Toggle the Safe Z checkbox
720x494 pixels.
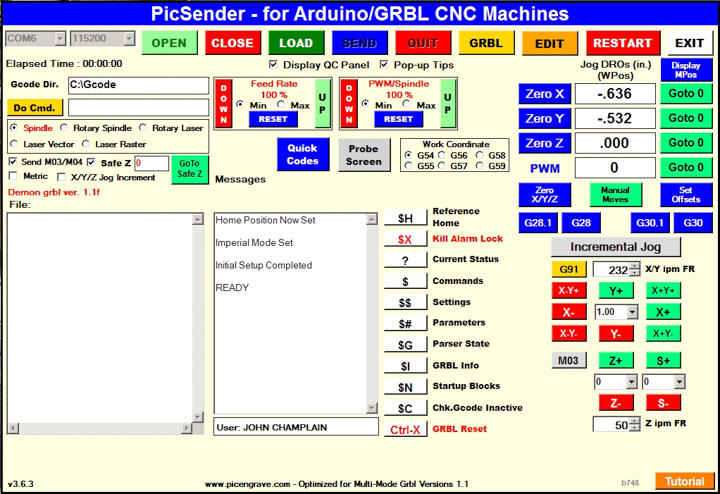[91, 162]
